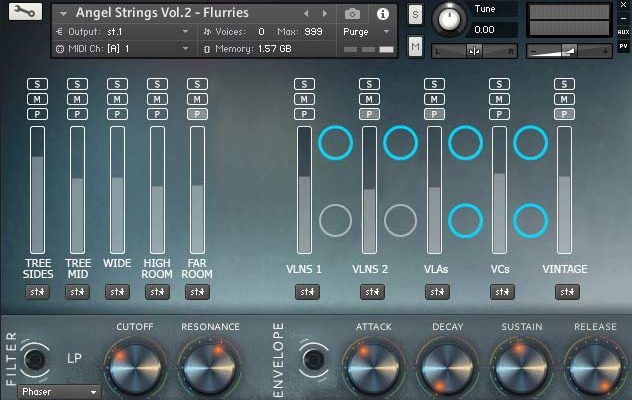This screenshot has width=632, height=400.
Task: Open the MIDI Ch channel selector
Action: pyautogui.click(x=185, y=48)
